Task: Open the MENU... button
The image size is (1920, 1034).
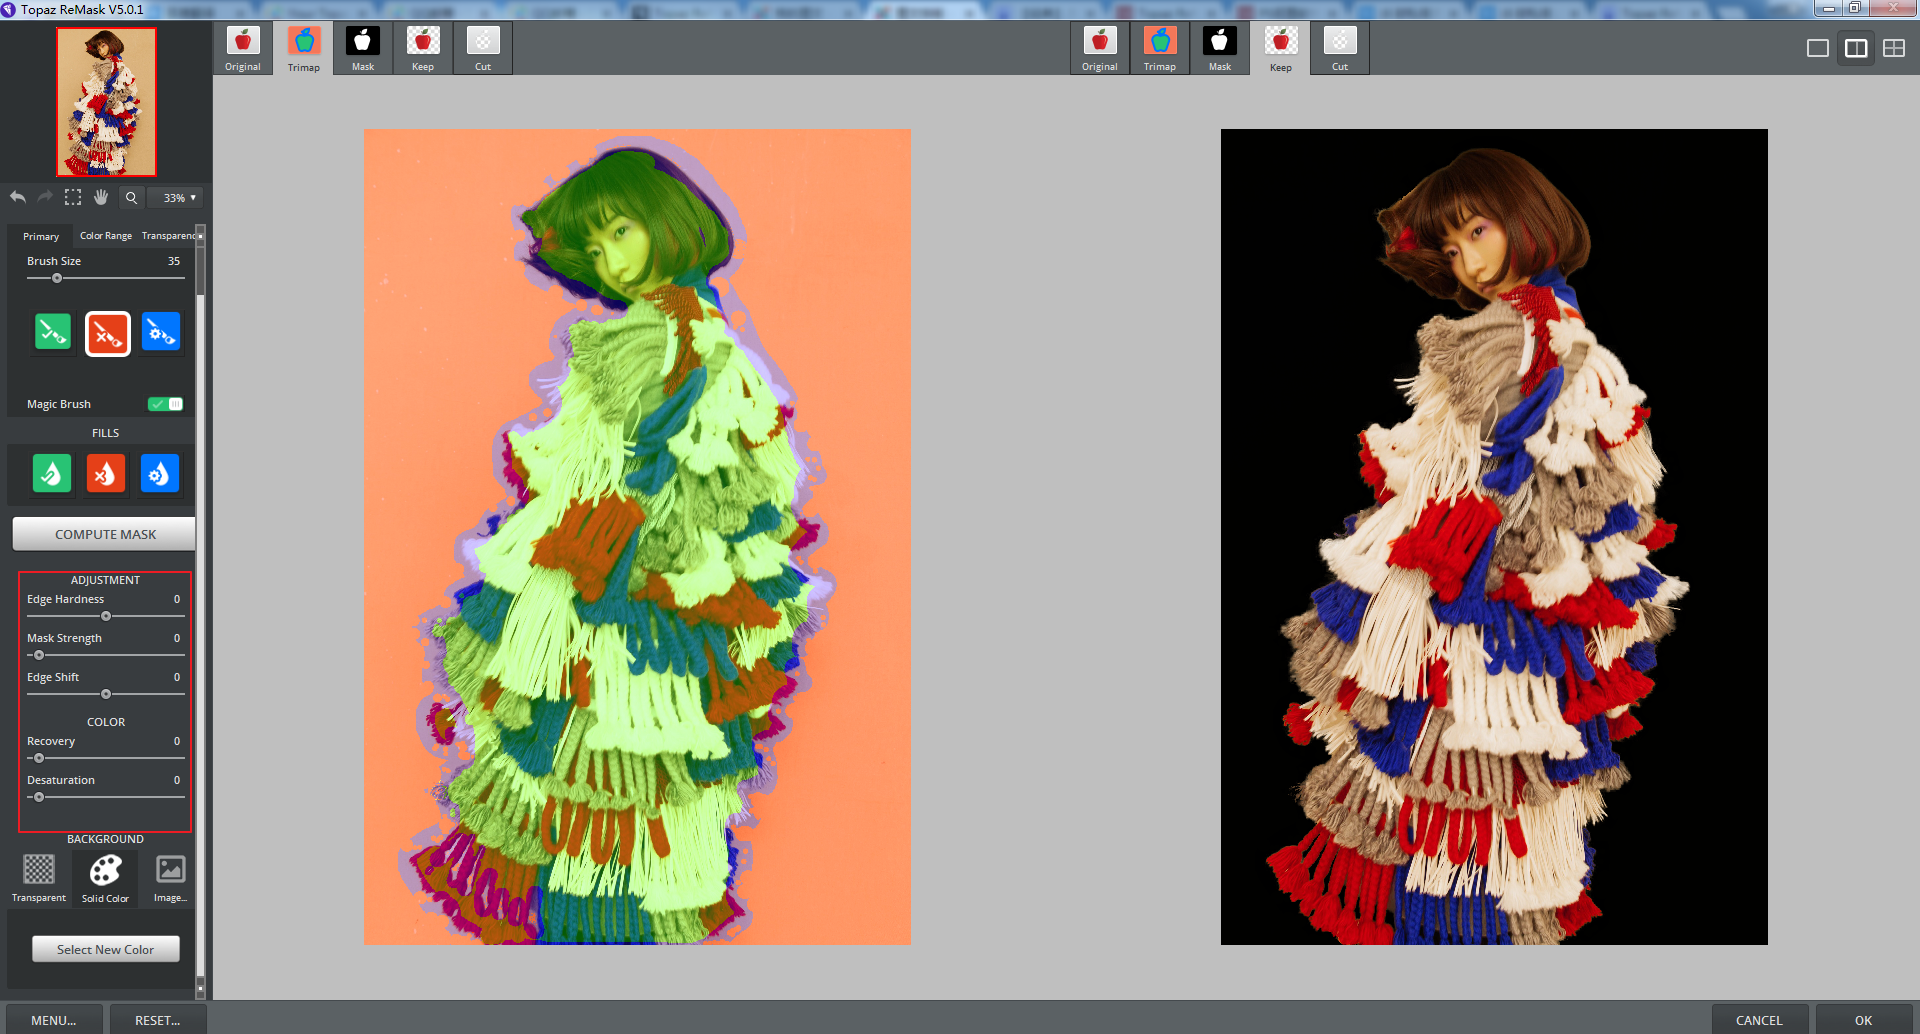Action: pos(54,1020)
